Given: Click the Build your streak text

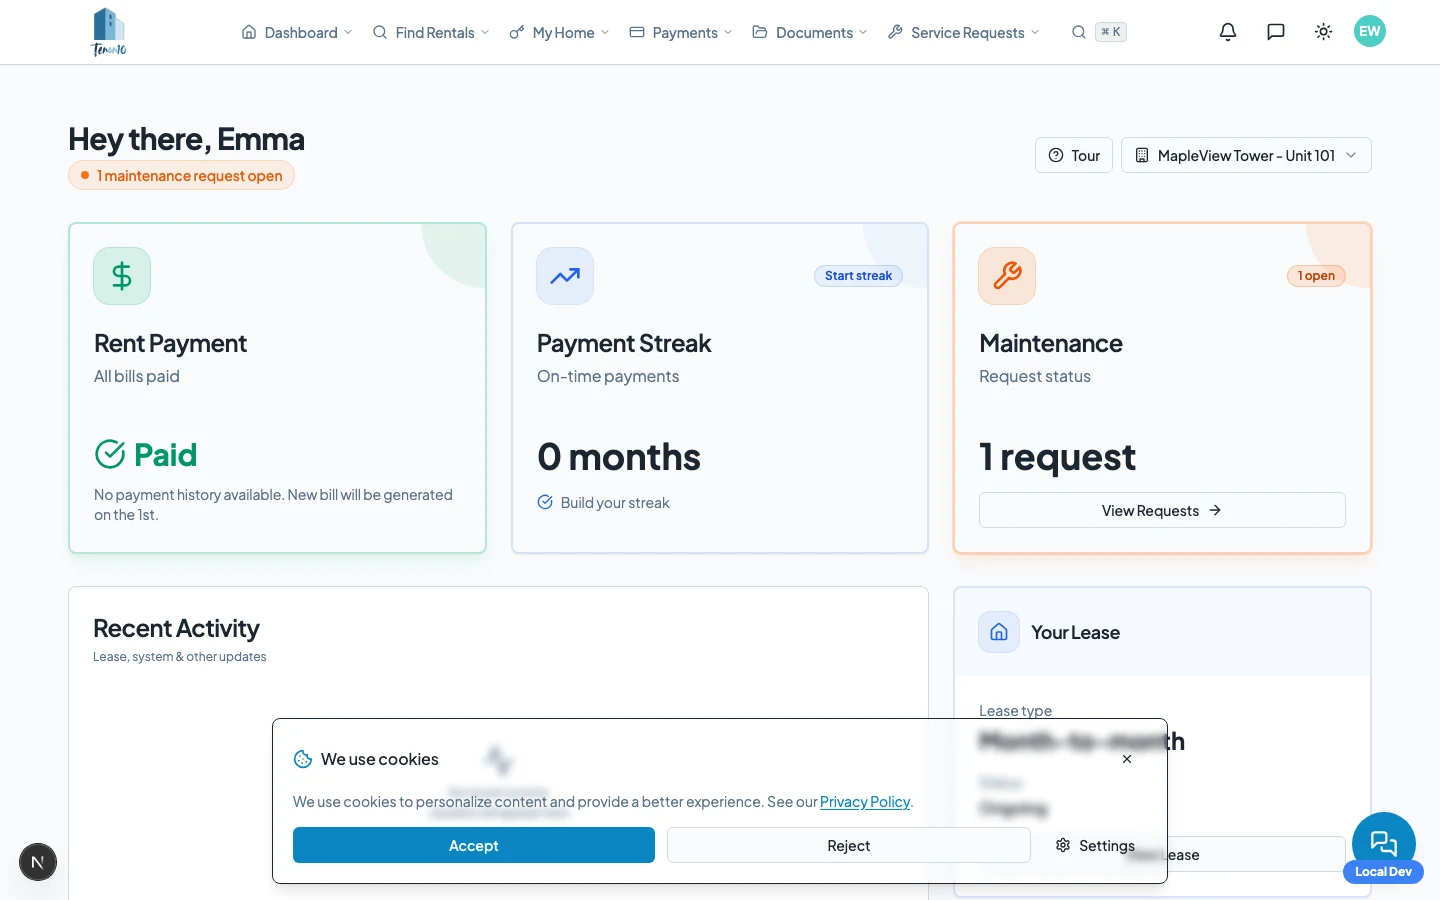Looking at the screenshot, I should tap(615, 503).
